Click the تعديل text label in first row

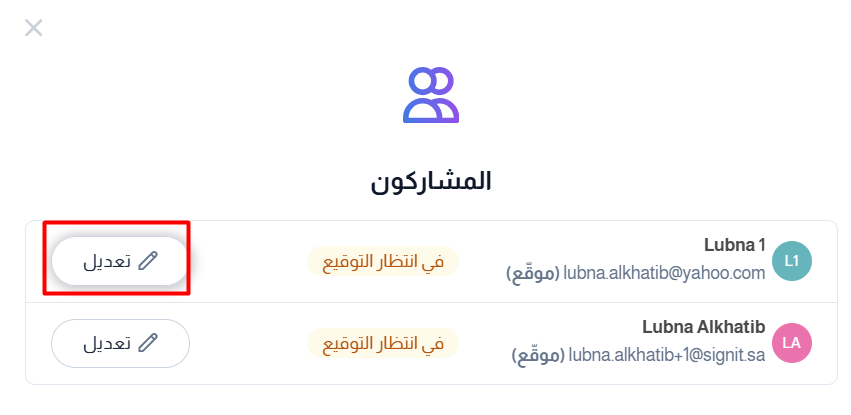pyautogui.click(x=107, y=261)
